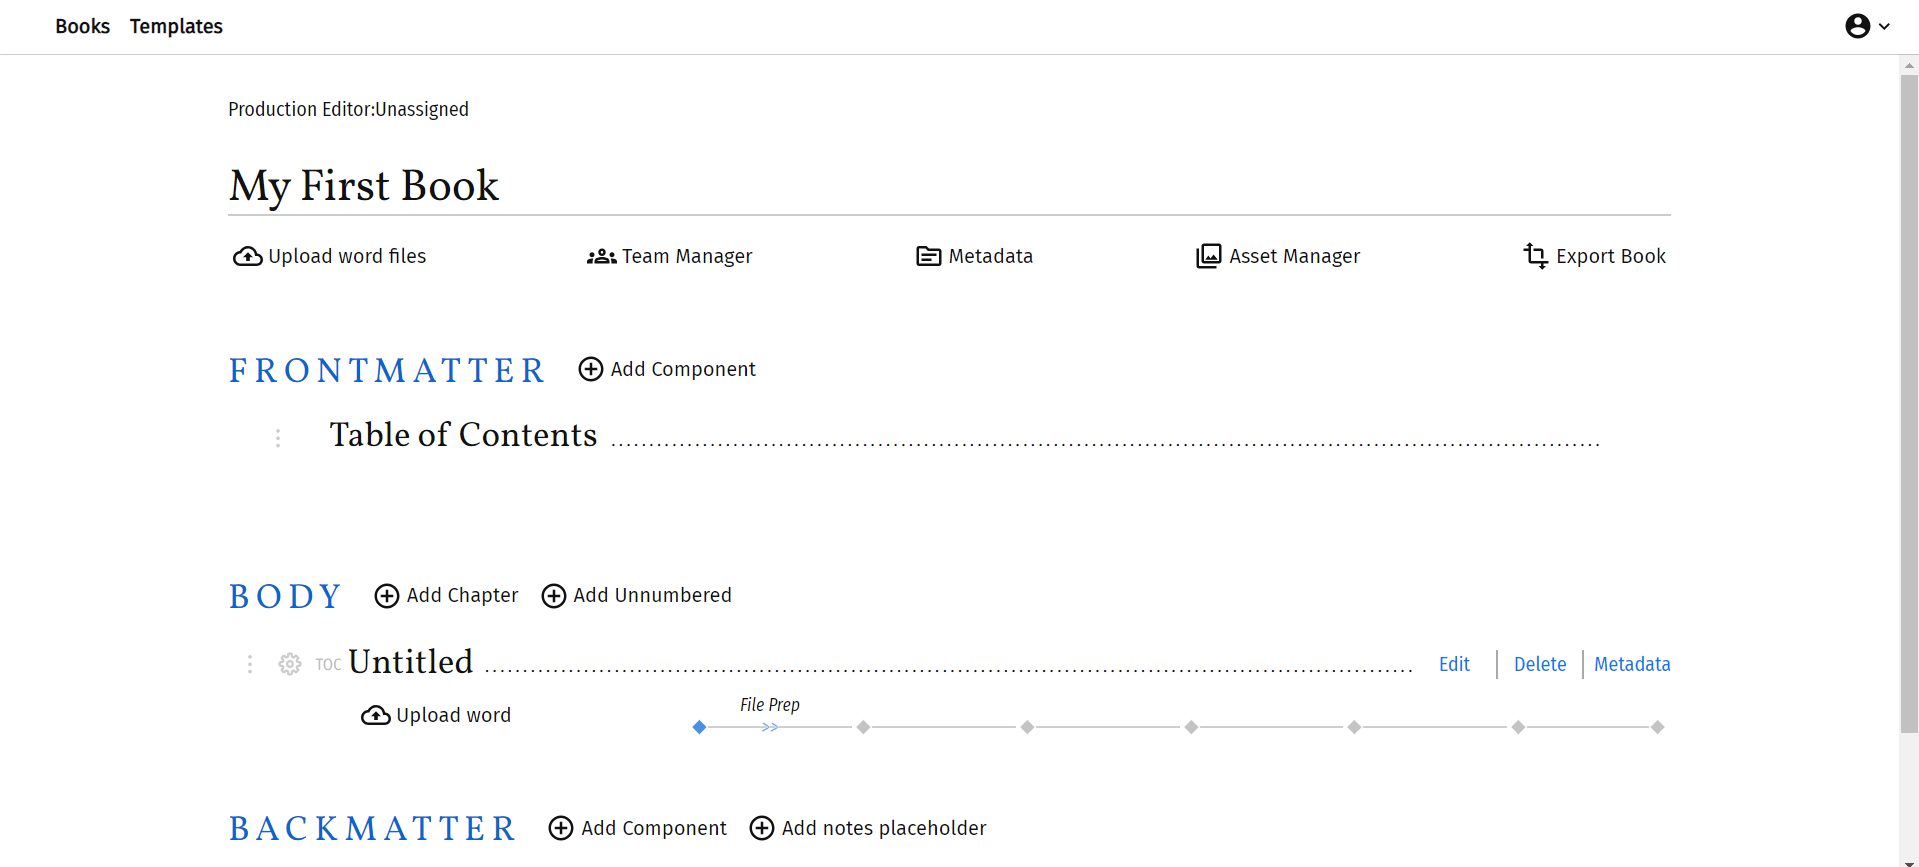Click the drag handle beside Table of Contents
Image resolution: width=1919 pixels, height=867 pixels.
click(278, 438)
